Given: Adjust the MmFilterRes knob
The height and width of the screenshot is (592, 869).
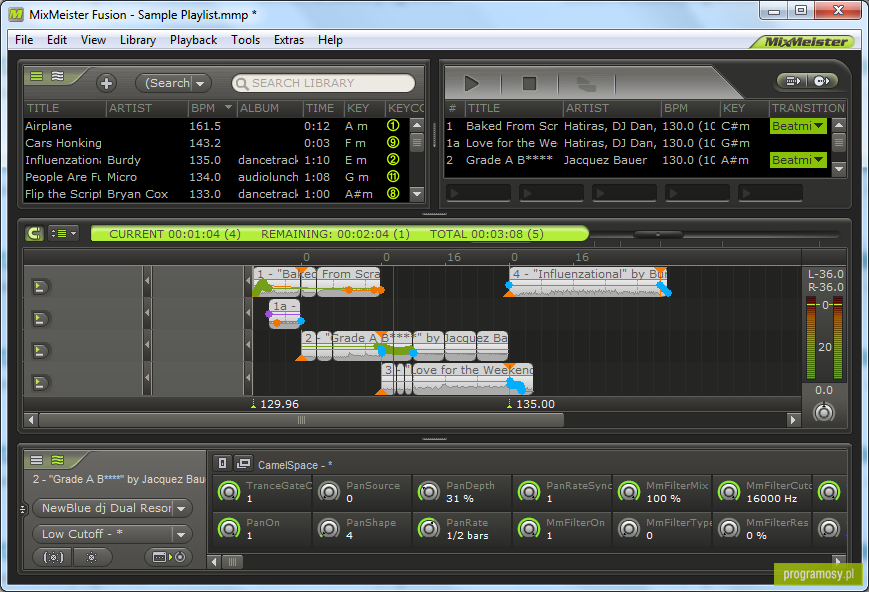Looking at the screenshot, I should pyautogui.click(x=729, y=529).
